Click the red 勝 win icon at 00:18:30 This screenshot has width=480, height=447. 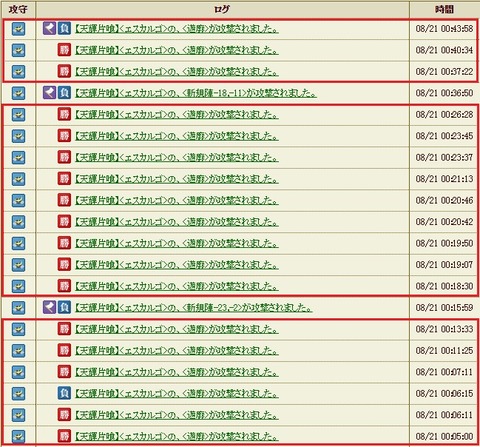pyautogui.click(x=64, y=286)
